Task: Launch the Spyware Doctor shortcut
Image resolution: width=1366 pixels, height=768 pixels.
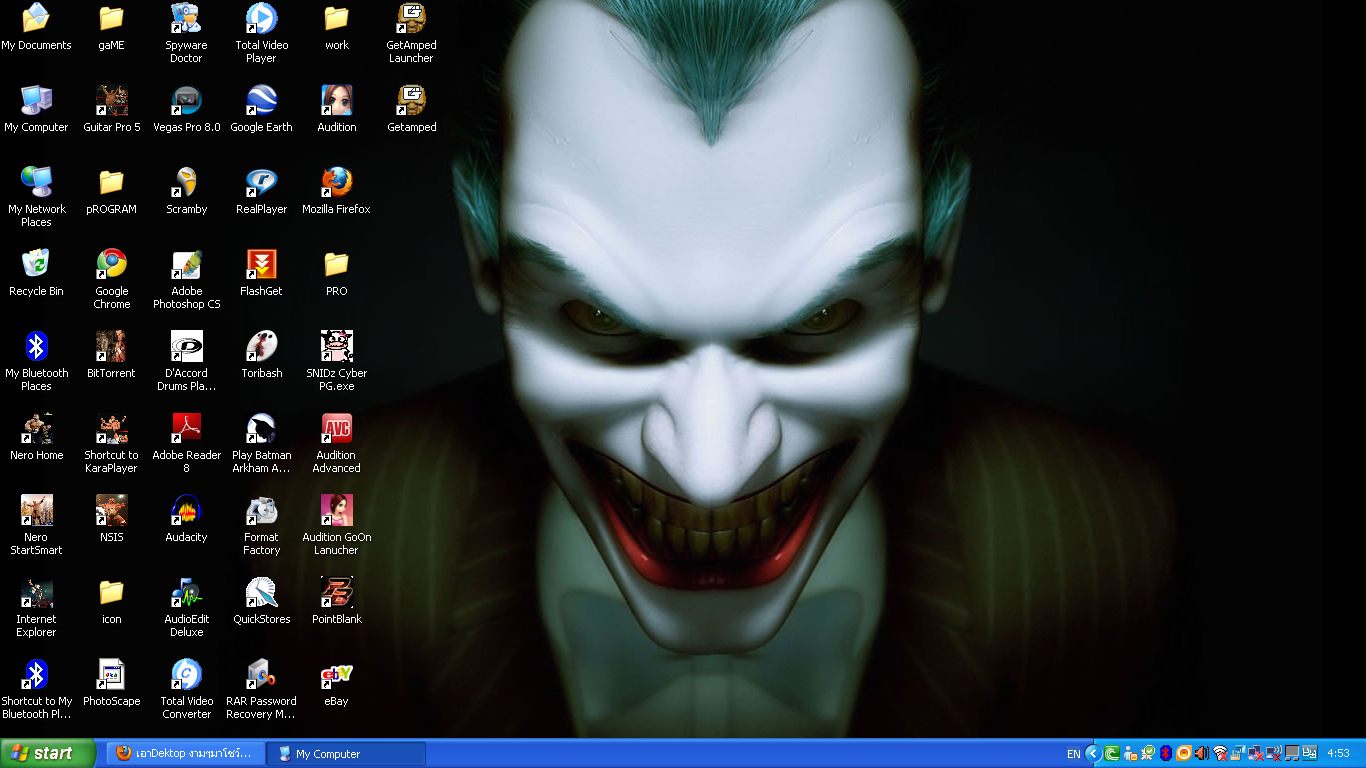Action: (x=186, y=33)
